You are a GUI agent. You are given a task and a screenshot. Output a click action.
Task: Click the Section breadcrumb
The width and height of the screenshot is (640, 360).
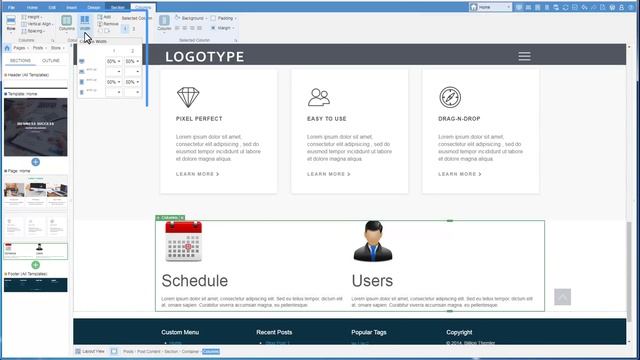171,351
